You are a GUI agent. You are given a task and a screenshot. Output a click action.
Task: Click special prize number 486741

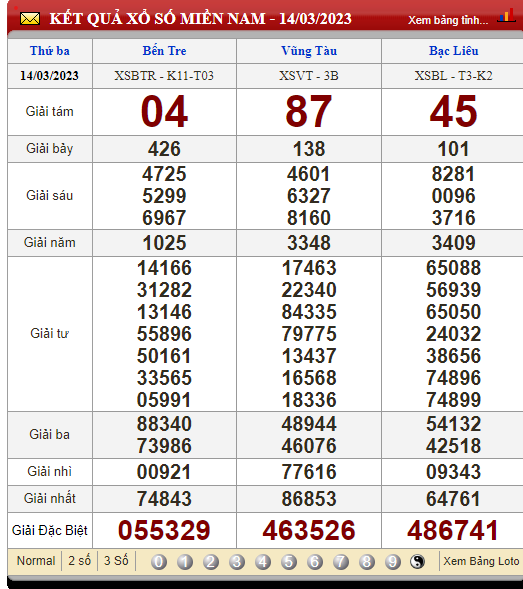click(453, 530)
